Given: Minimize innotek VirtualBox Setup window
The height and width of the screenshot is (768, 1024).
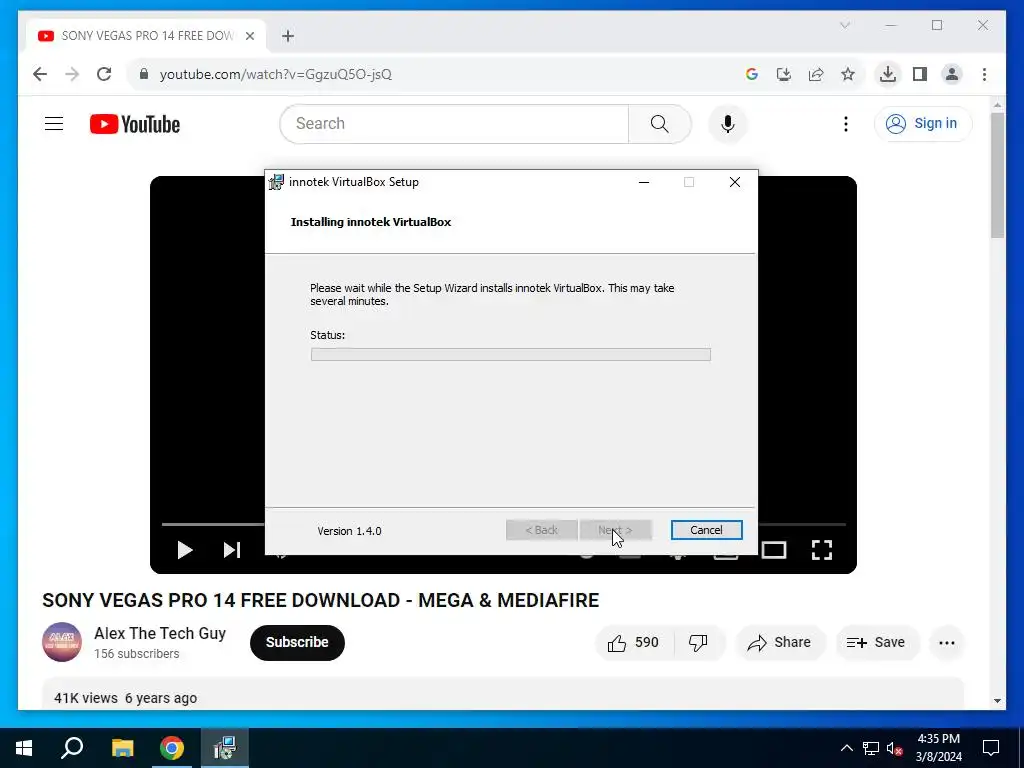Looking at the screenshot, I should (644, 182).
